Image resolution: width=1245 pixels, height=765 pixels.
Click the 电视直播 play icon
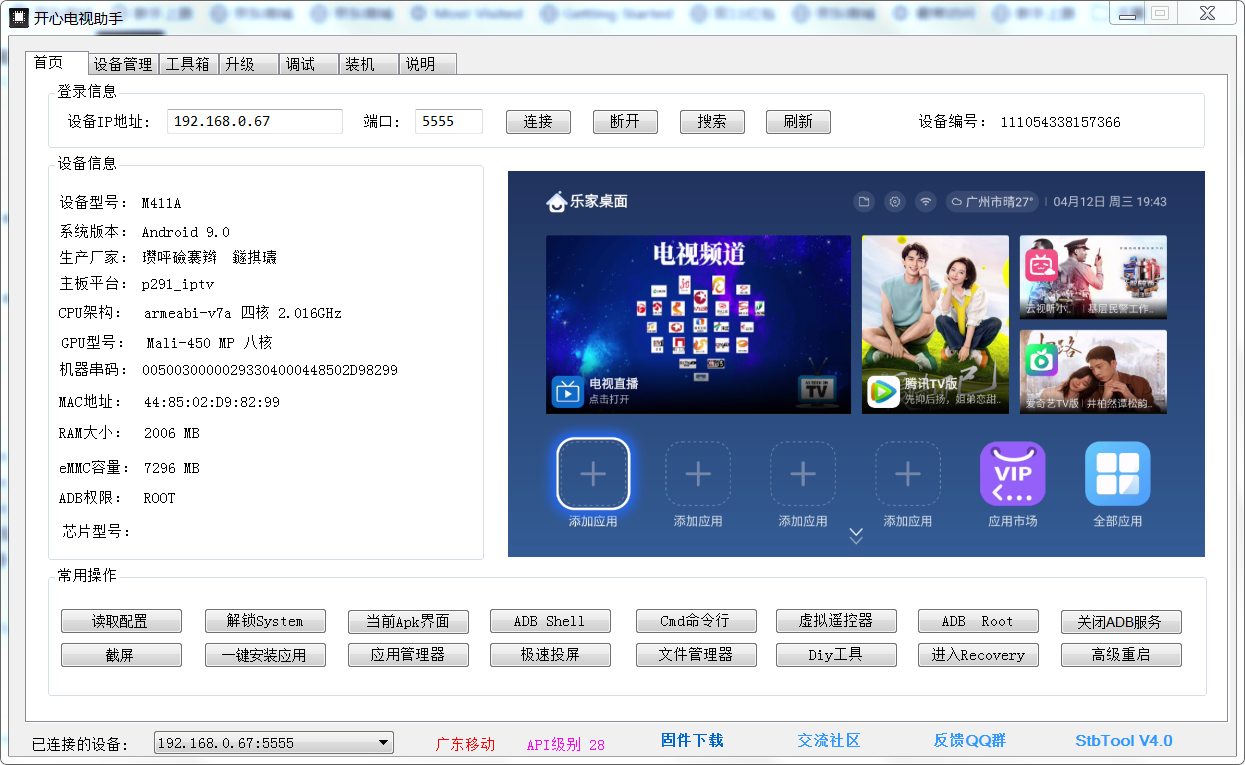coord(565,390)
